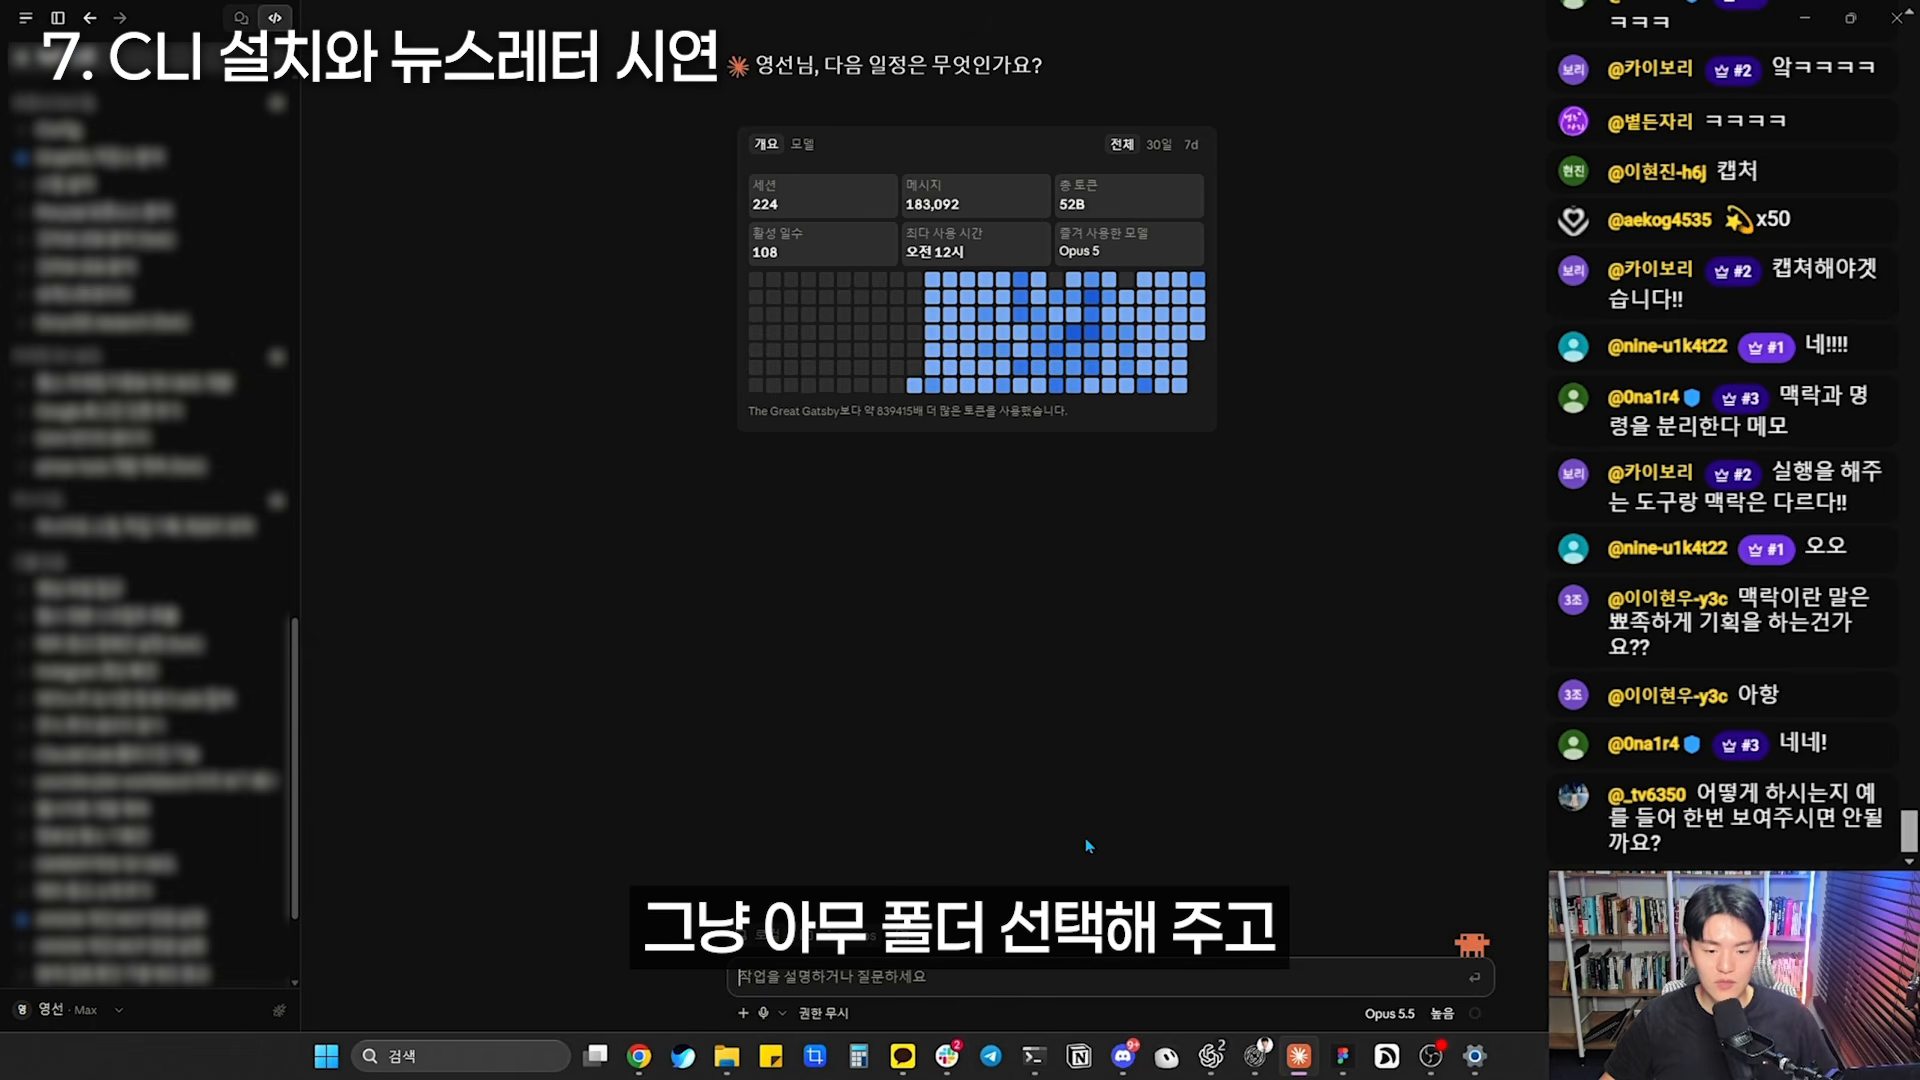The width and height of the screenshot is (1920, 1080).
Task: Switch to chat mode icon
Action: pos(241,18)
